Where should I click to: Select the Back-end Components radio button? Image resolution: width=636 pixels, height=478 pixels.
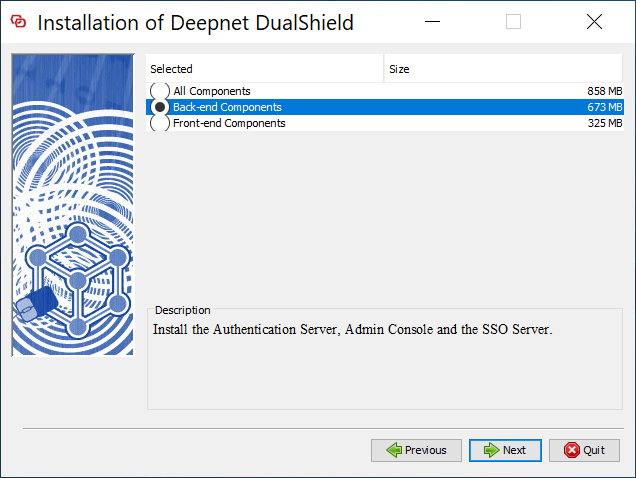click(x=159, y=107)
